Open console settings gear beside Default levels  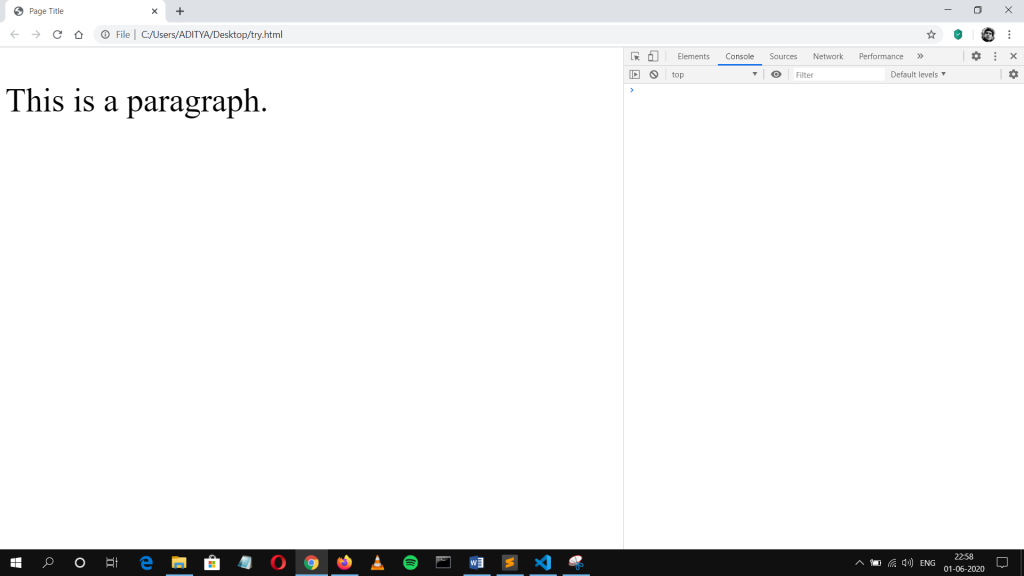point(1013,75)
